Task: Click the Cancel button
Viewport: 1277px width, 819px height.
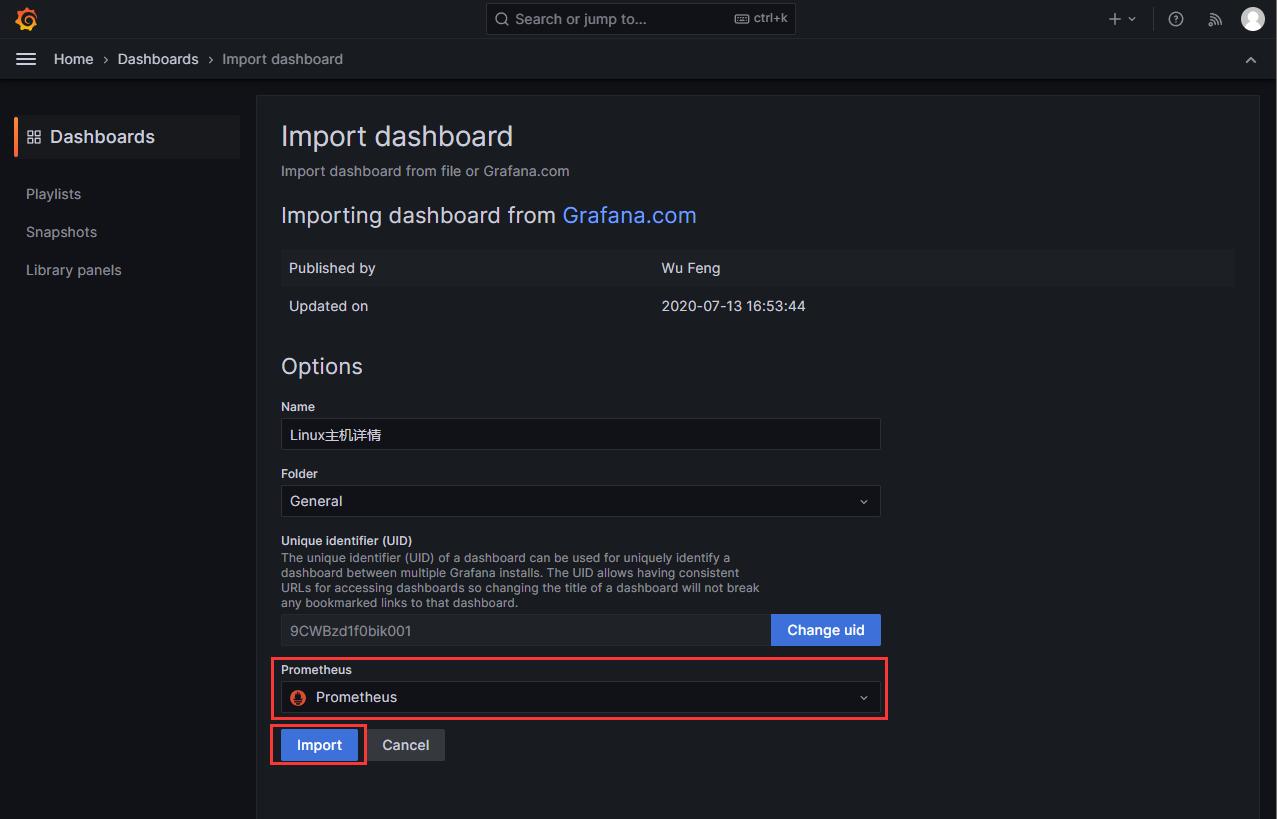Action: click(x=405, y=745)
